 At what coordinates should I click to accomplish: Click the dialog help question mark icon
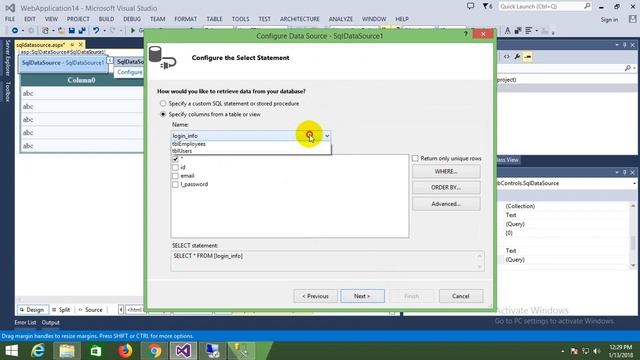(466, 34)
